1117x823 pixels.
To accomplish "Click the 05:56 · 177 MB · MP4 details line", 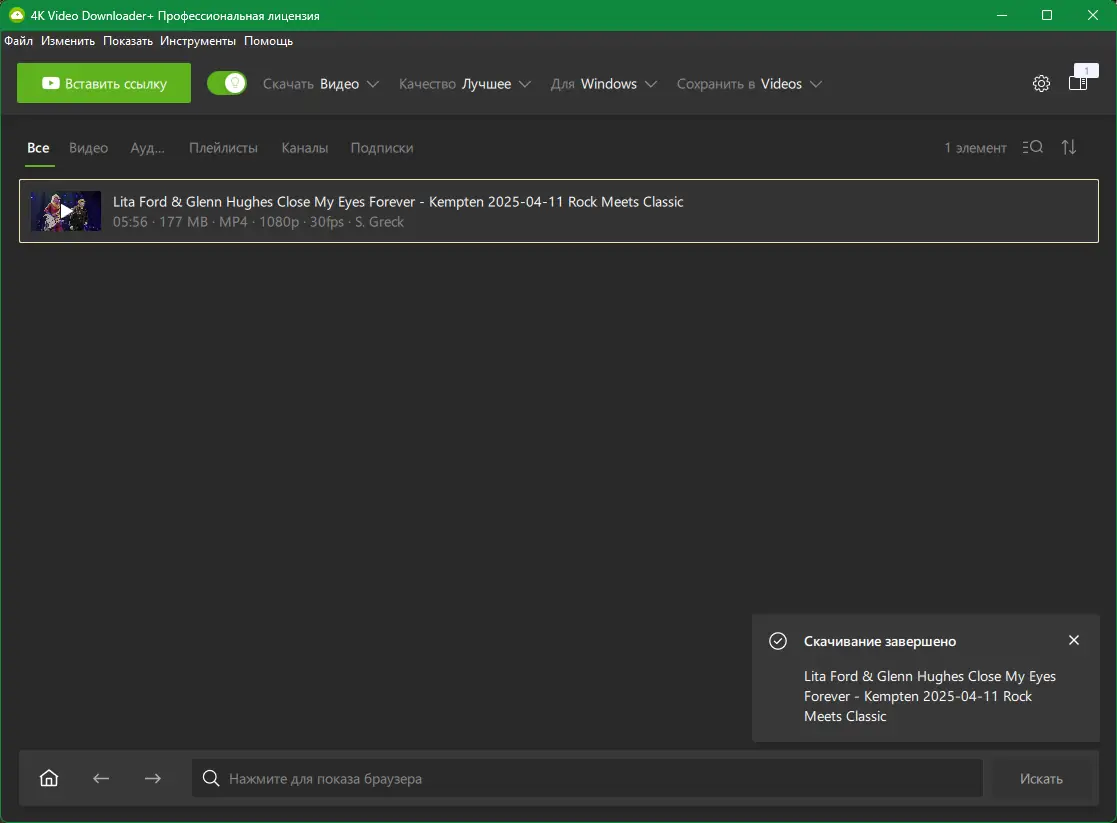I will point(258,222).
